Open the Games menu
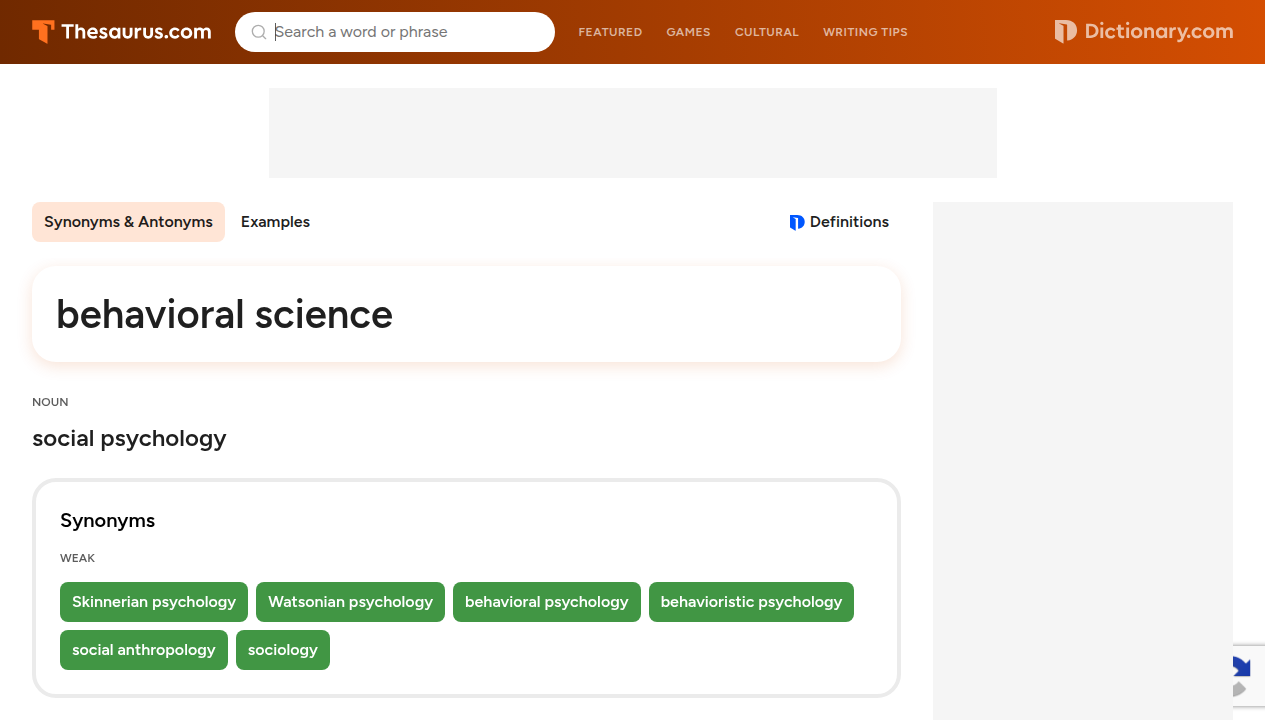1280x720 pixels. (x=688, y=32)
